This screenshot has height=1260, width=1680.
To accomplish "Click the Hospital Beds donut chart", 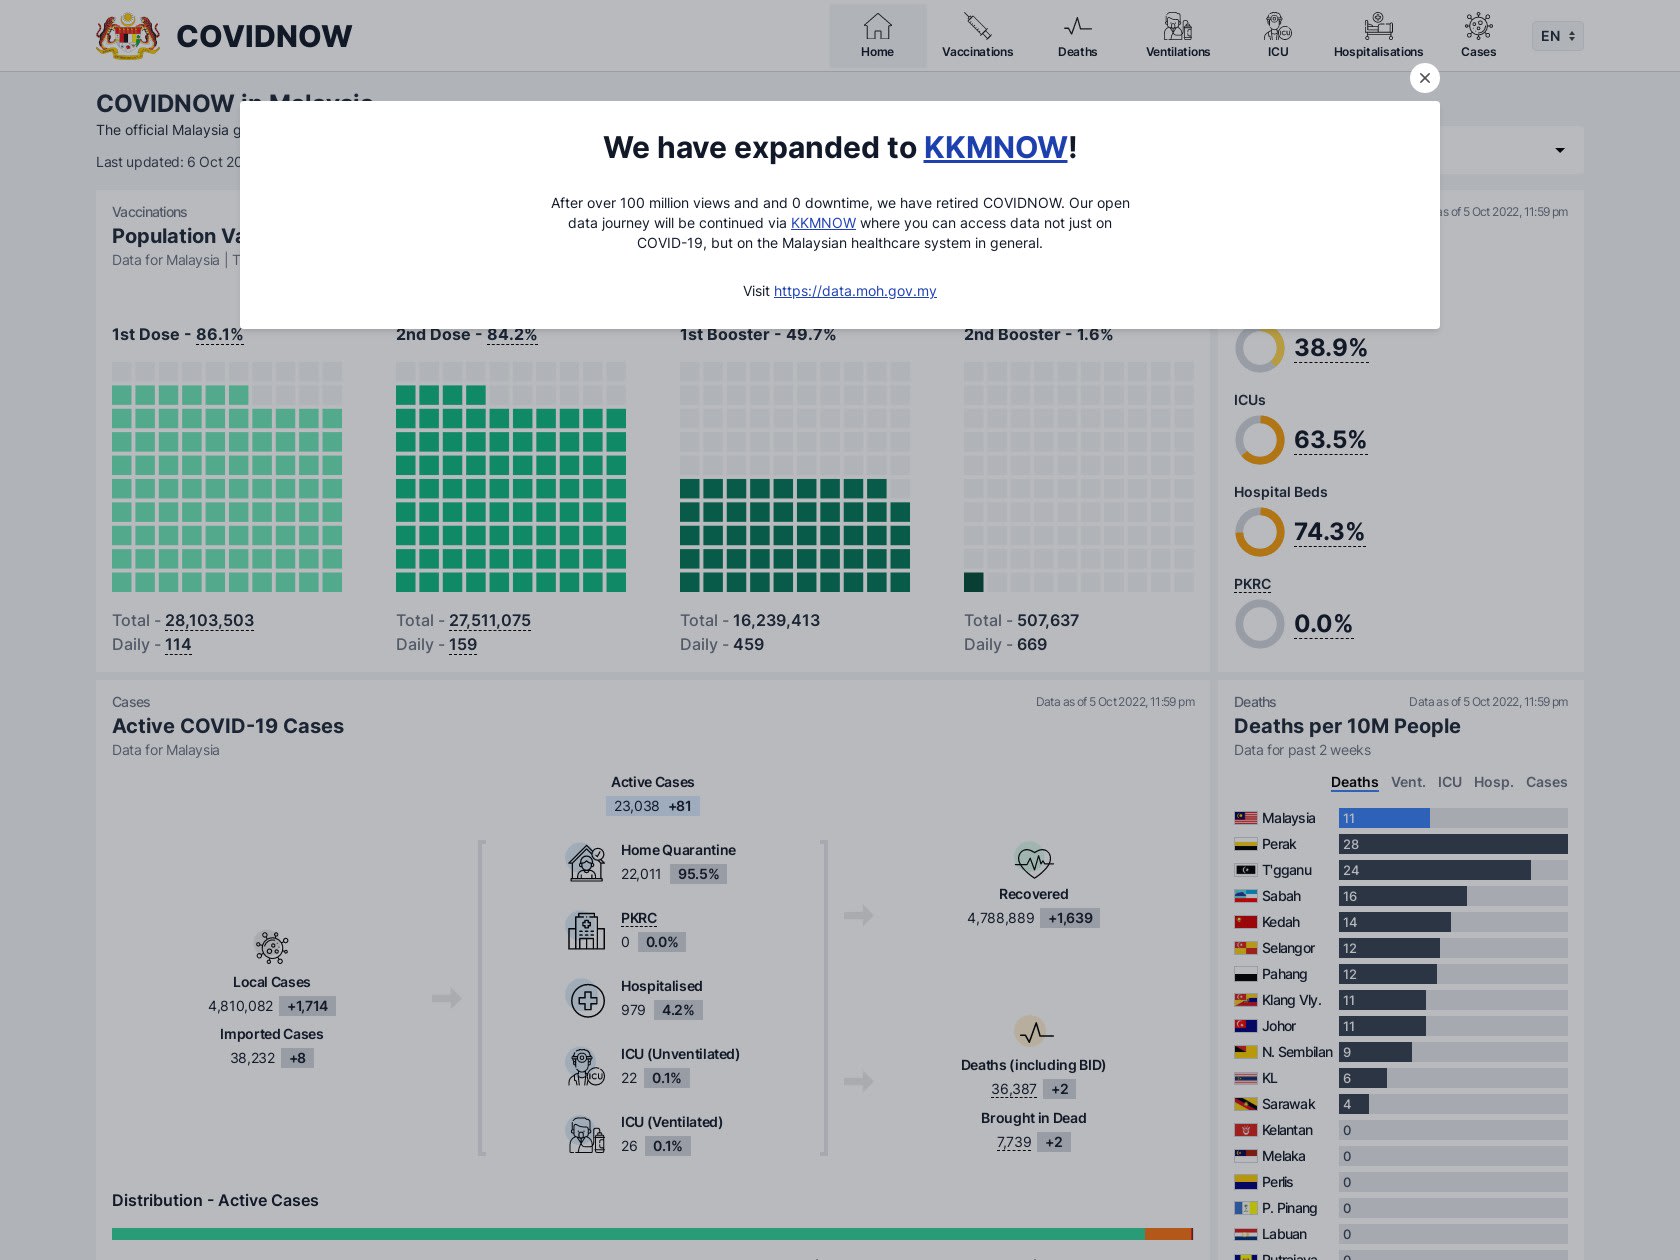I will click(x=1259, y=531).
